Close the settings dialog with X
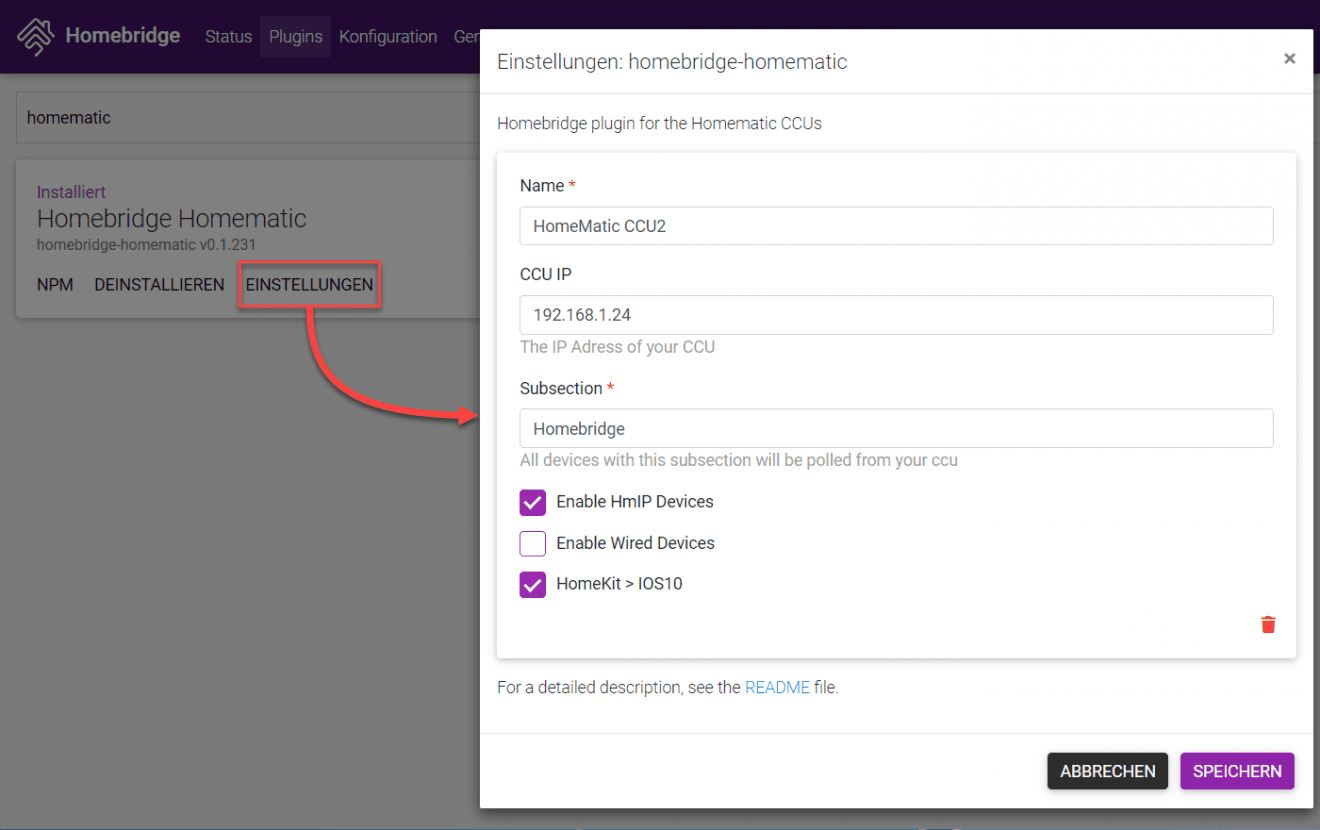 (1289, 59)
